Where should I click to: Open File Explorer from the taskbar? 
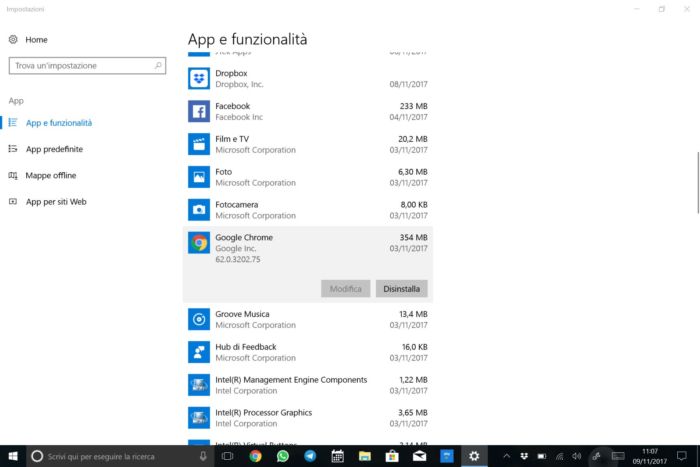click(x=365, y=456)
